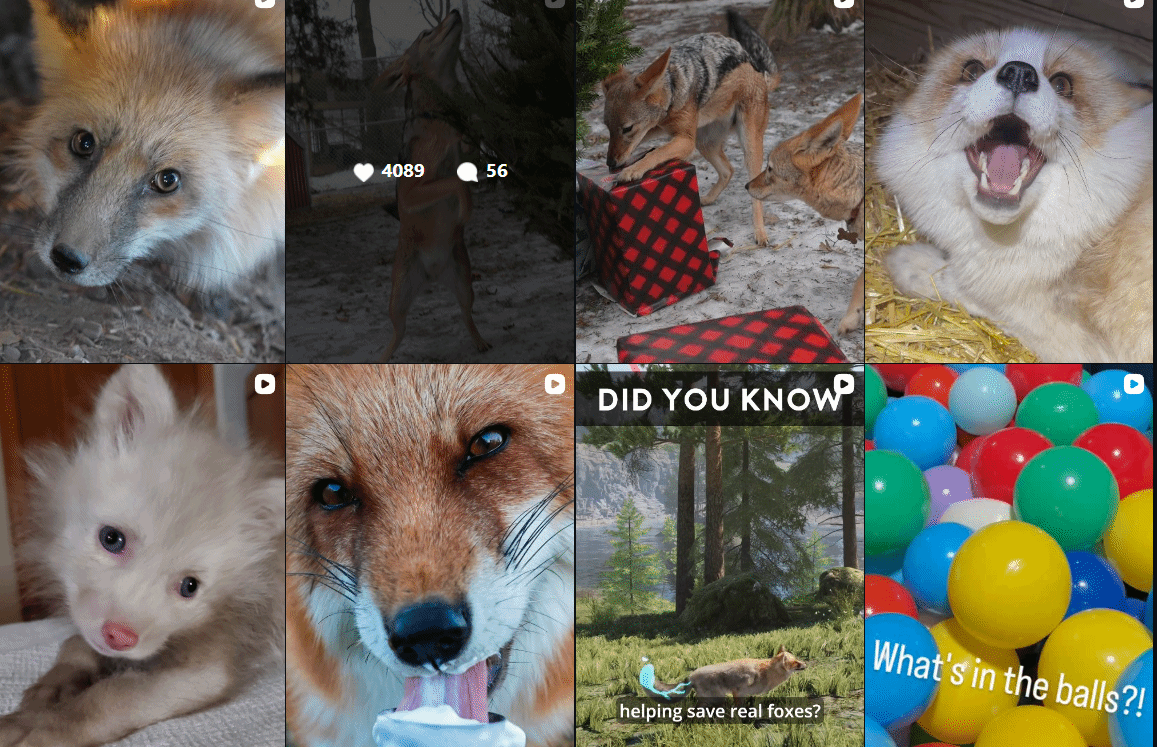Click the 'helping save real foxes?' caption
Image resolution: width=1157 pixels, height=747 pixels.
click(x=719, y=711)
